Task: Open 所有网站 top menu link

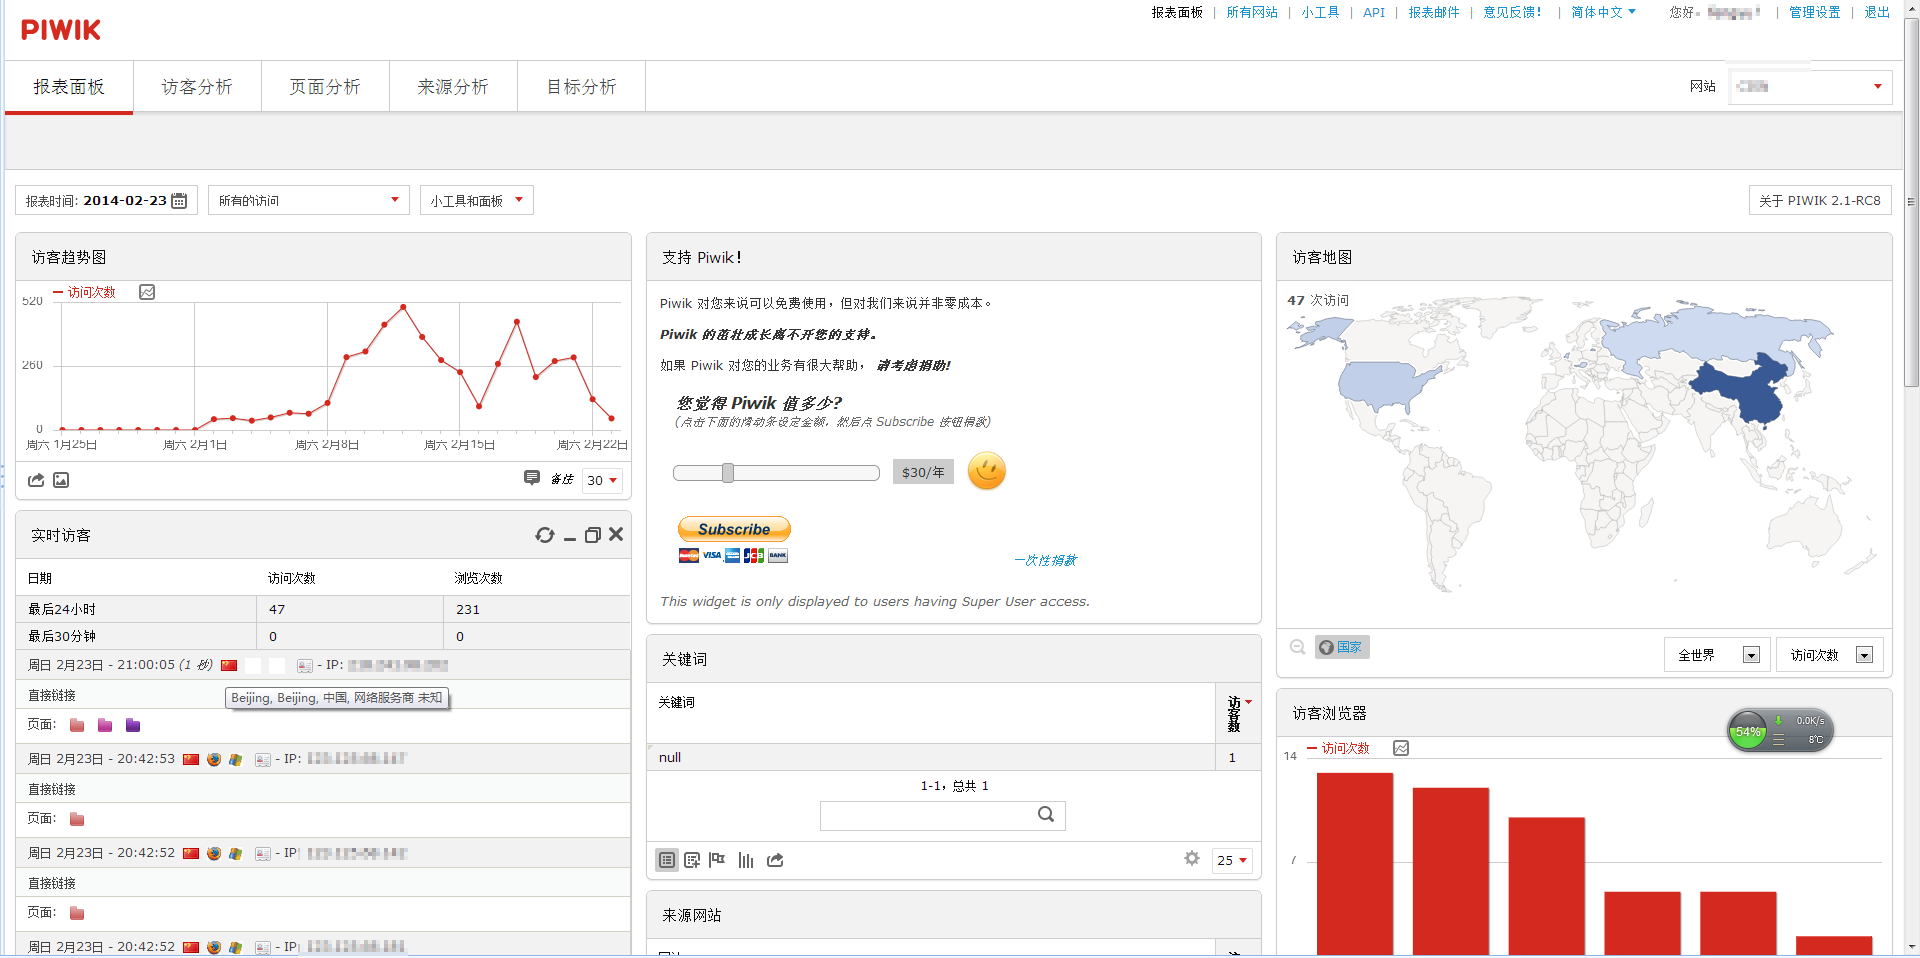Action: pyautogui.click(x=1252, y=12)
